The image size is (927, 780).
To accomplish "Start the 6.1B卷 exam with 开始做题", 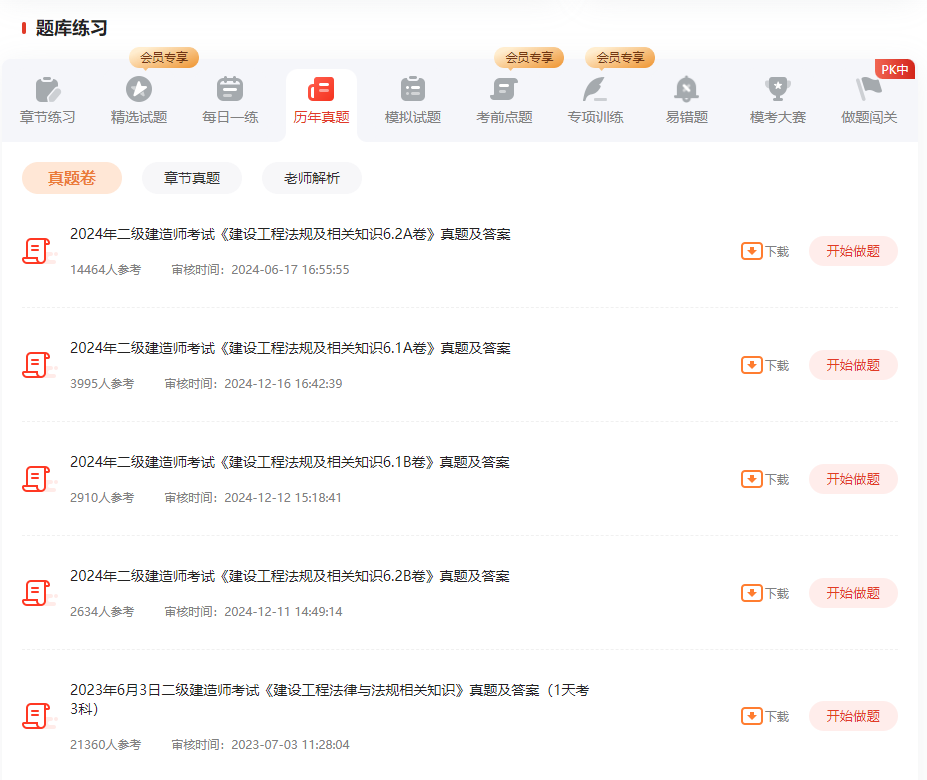I will [x=853, y=479].
